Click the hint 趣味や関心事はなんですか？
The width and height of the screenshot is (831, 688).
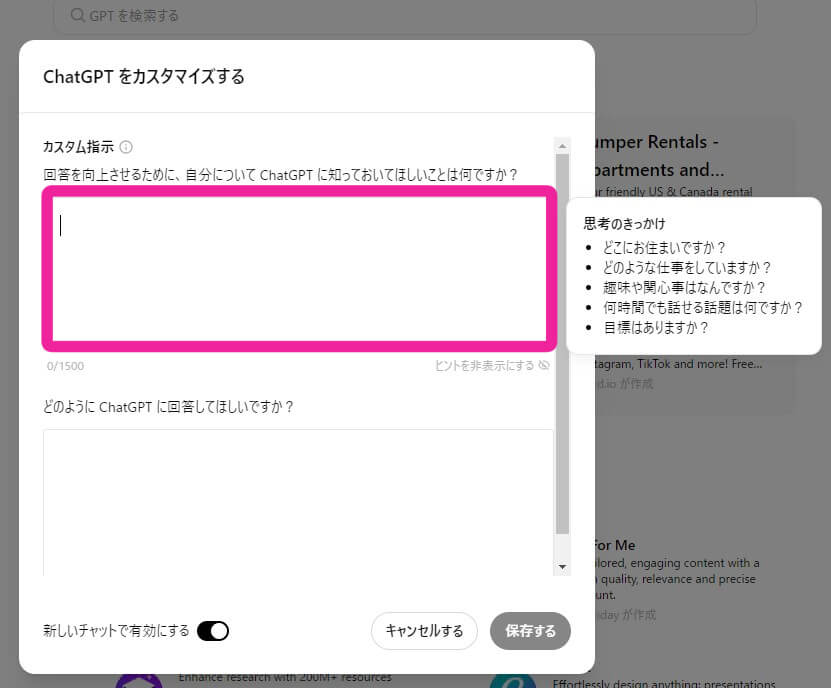[x=684, y=288]
